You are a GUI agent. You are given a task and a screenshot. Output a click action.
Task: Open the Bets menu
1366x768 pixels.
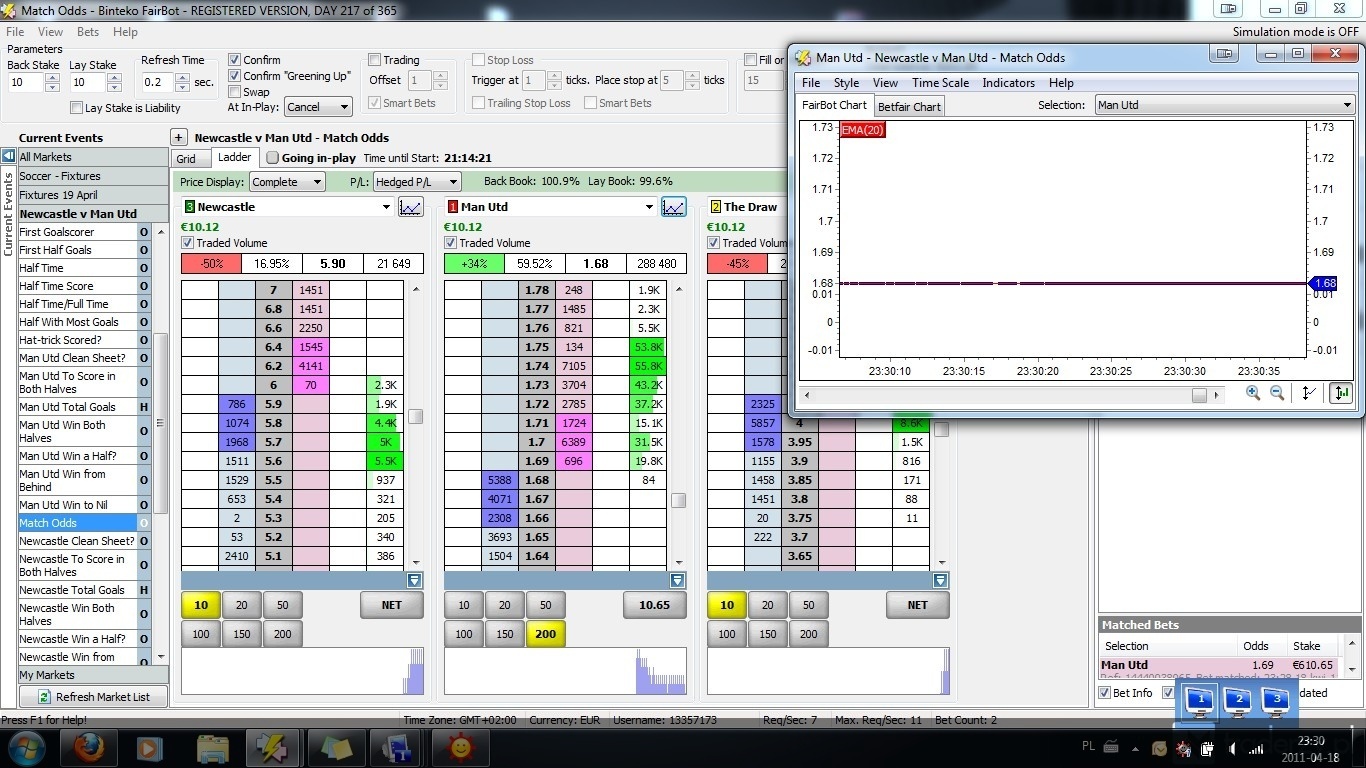coord(88,32)
